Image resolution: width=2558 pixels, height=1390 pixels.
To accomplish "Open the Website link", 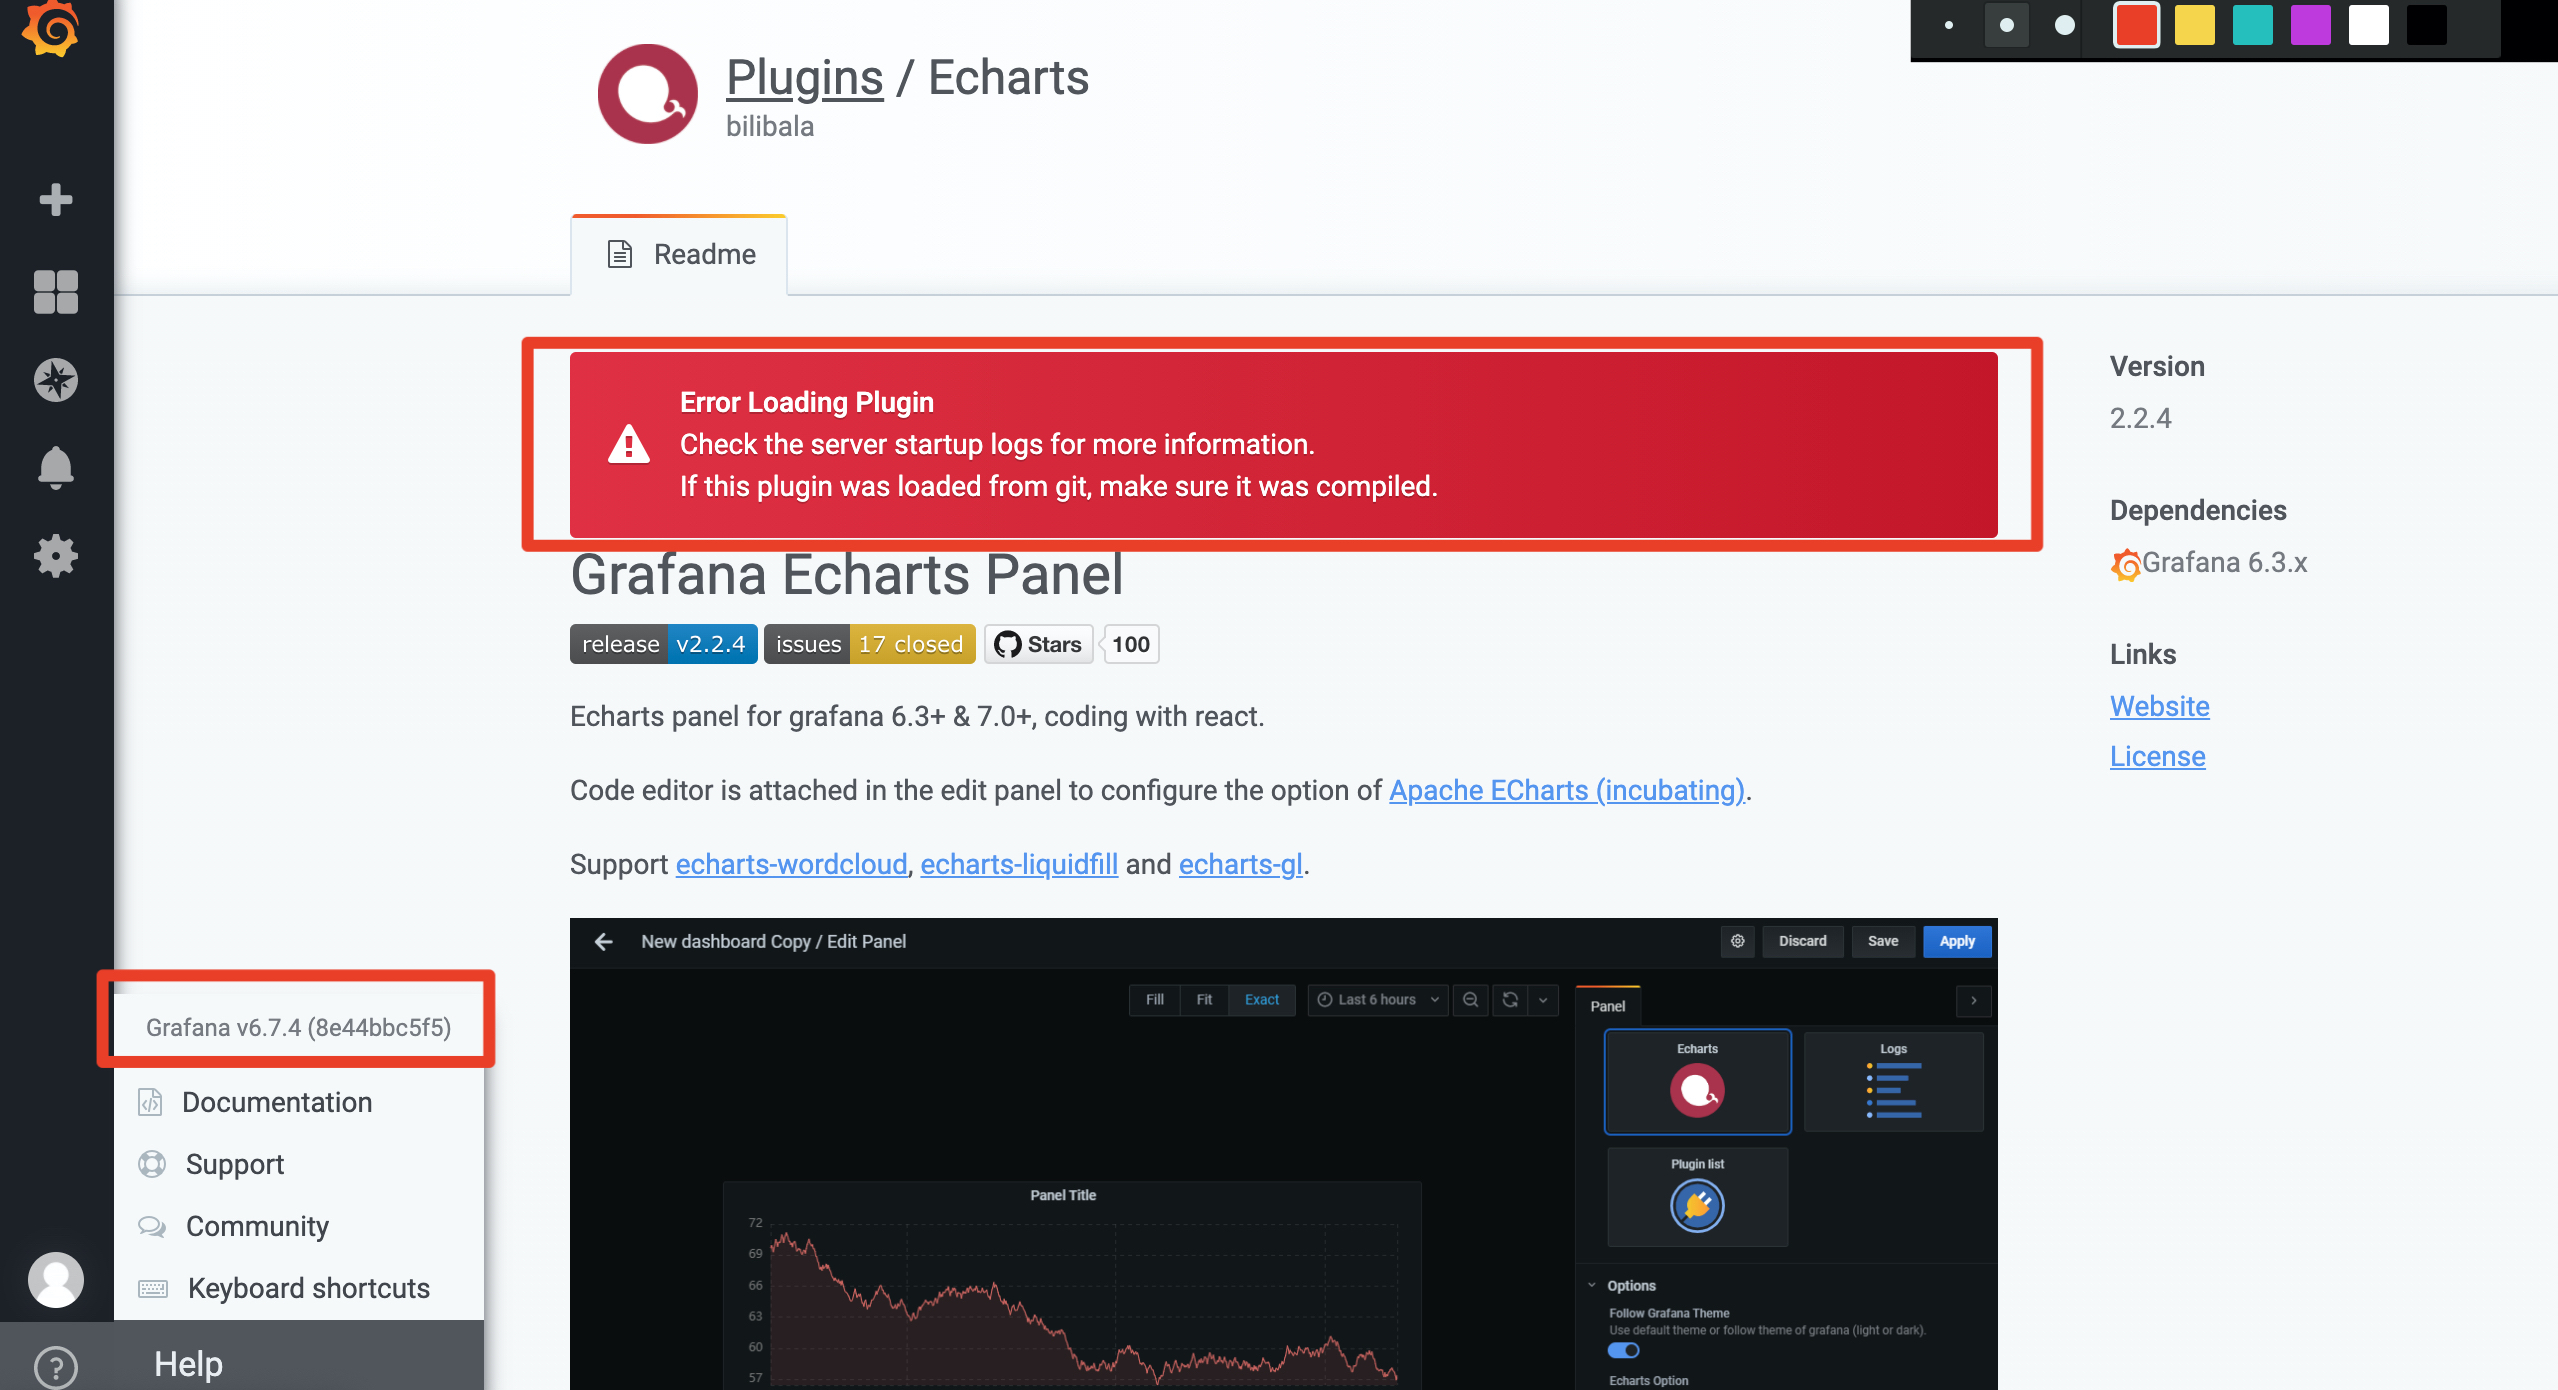I will (x=2160, y=706).
